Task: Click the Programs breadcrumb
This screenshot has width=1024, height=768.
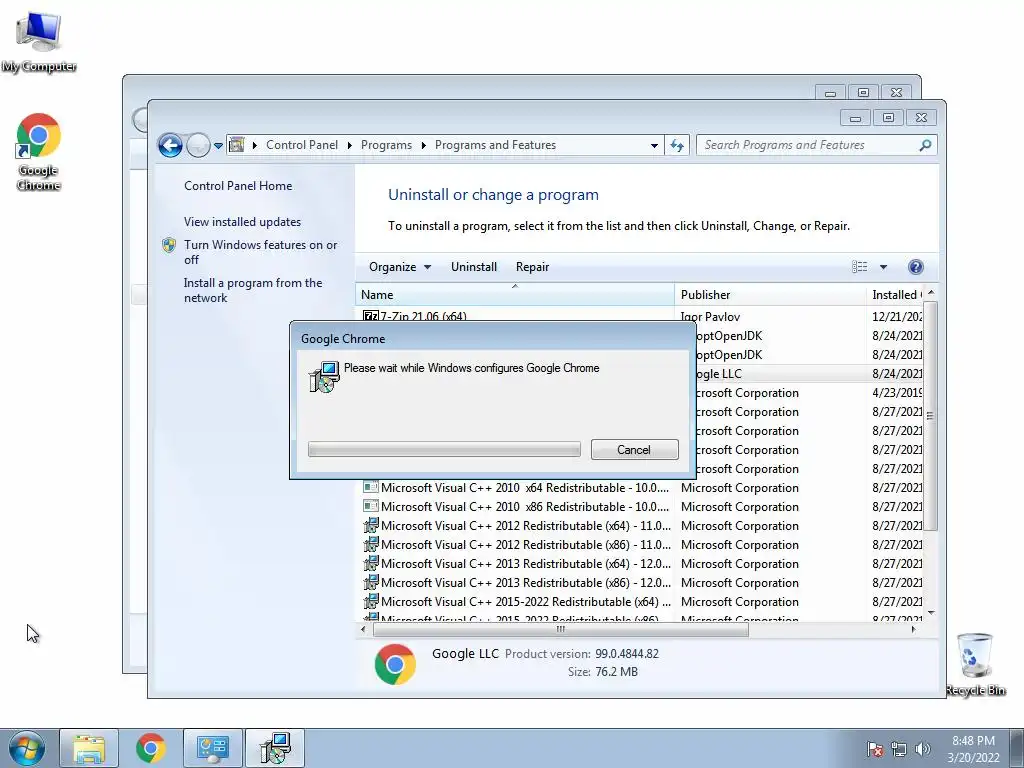Action: click(x=386, y=145)
